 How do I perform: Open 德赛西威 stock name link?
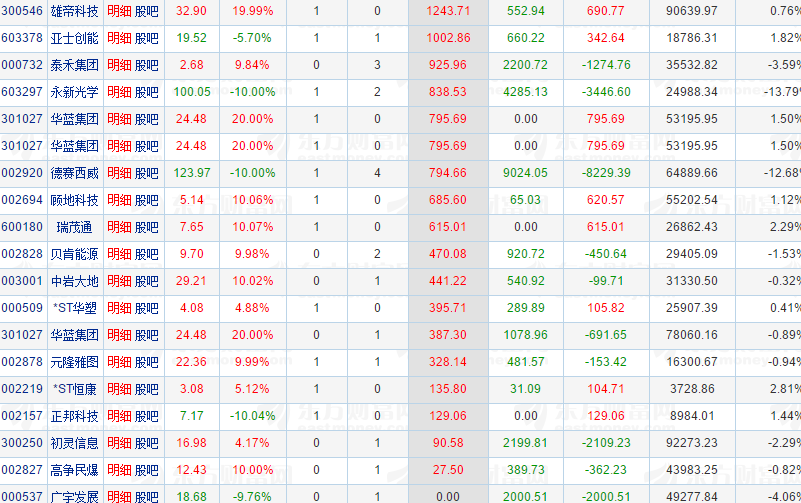point(75,173)
